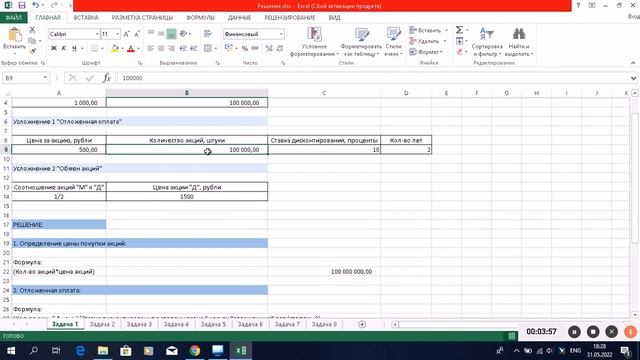Image resolution: width=640 pixels, height=360 pixels.
Task: Open the Задача 2 sheet tab
Action: tap(102, 324)
